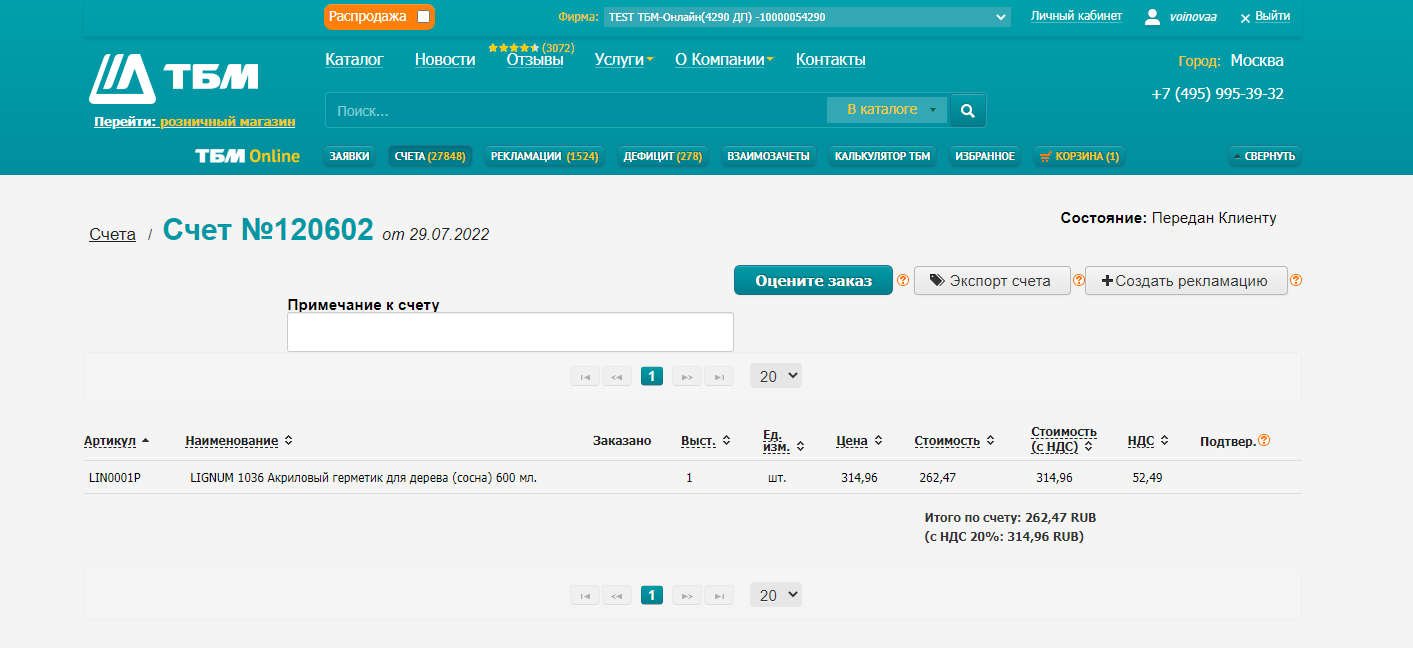
Task: Click help icon after Создать рекламацию button
Action: click(x=1296, y=281)
